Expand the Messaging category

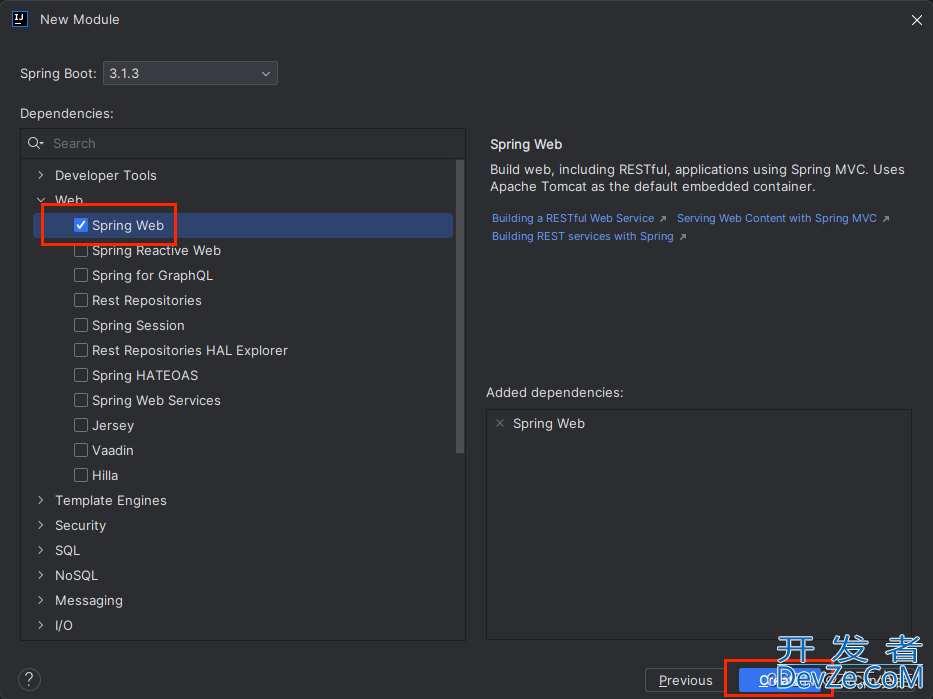coord(40,600)
